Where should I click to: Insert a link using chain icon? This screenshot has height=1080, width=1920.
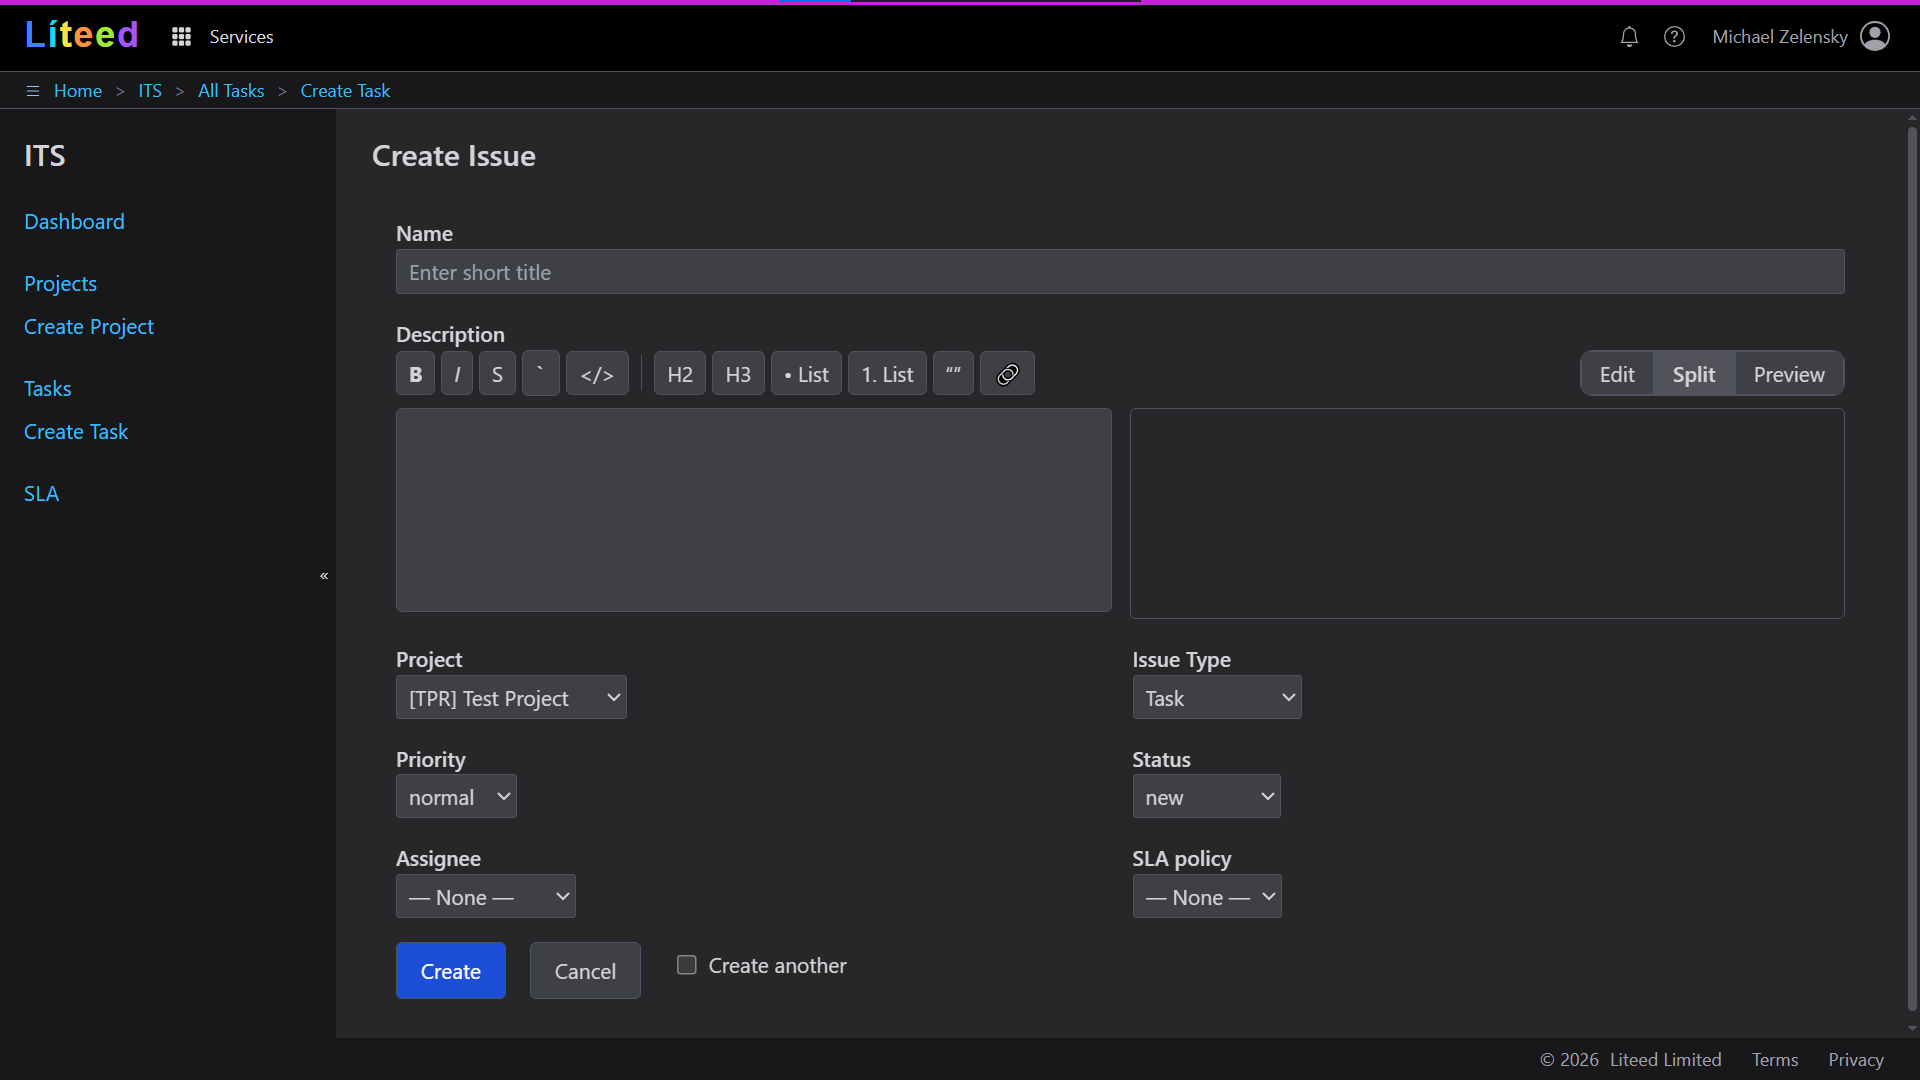click(1007, 374)
